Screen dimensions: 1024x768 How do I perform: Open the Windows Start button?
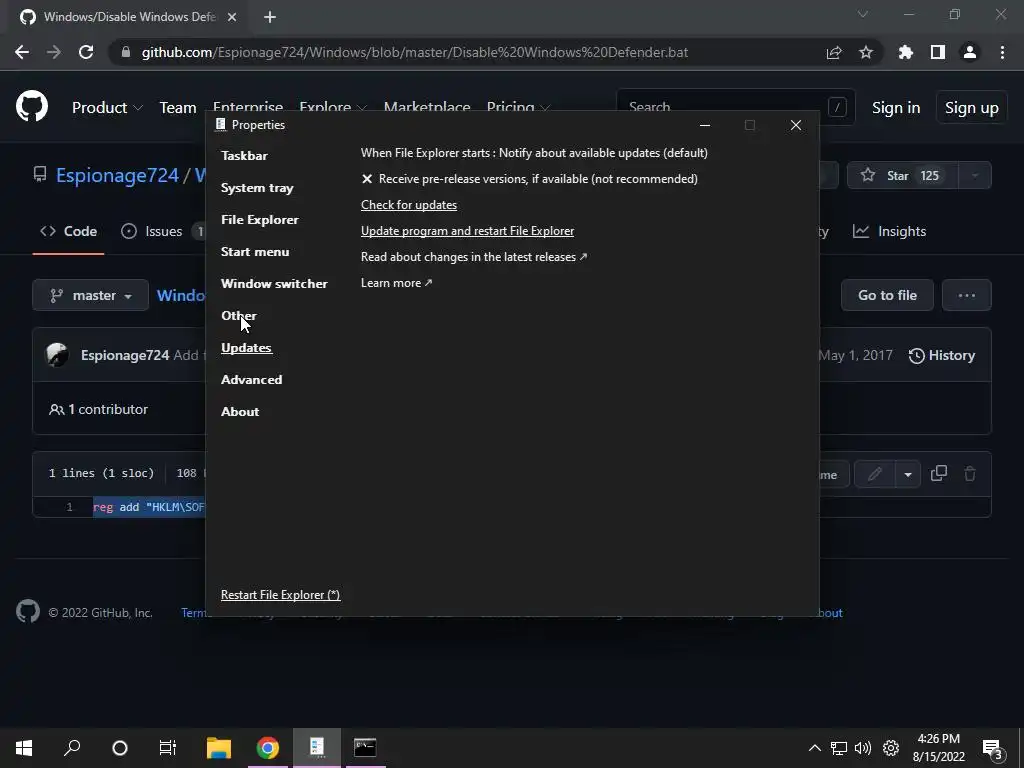[x=24, y=748]
